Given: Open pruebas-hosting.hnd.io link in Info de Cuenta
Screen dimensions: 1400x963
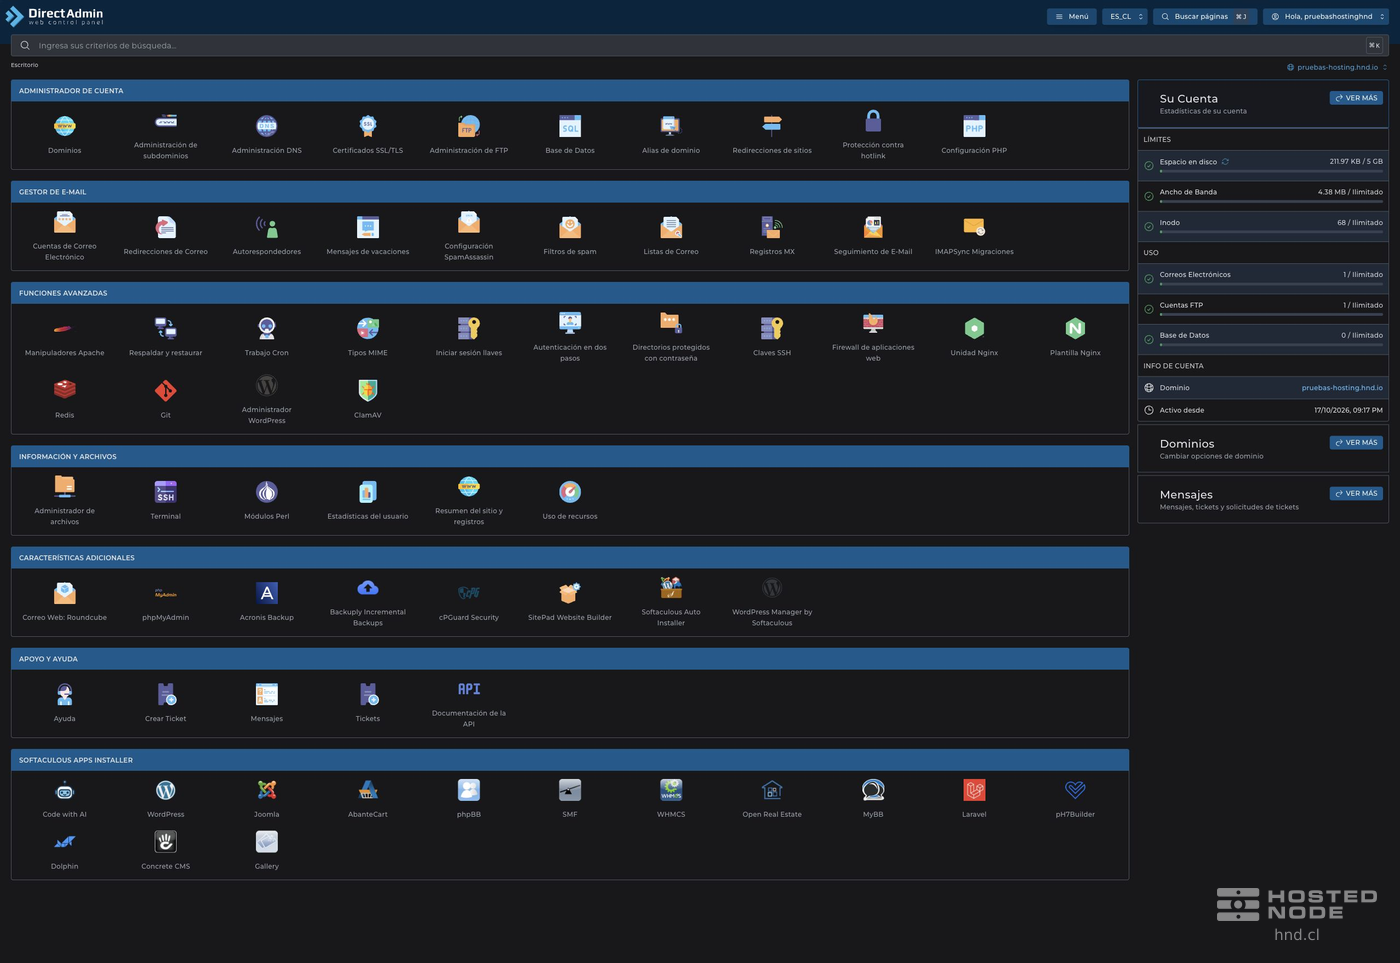Looking at the screenshot, I should [x=1342, y=387].
